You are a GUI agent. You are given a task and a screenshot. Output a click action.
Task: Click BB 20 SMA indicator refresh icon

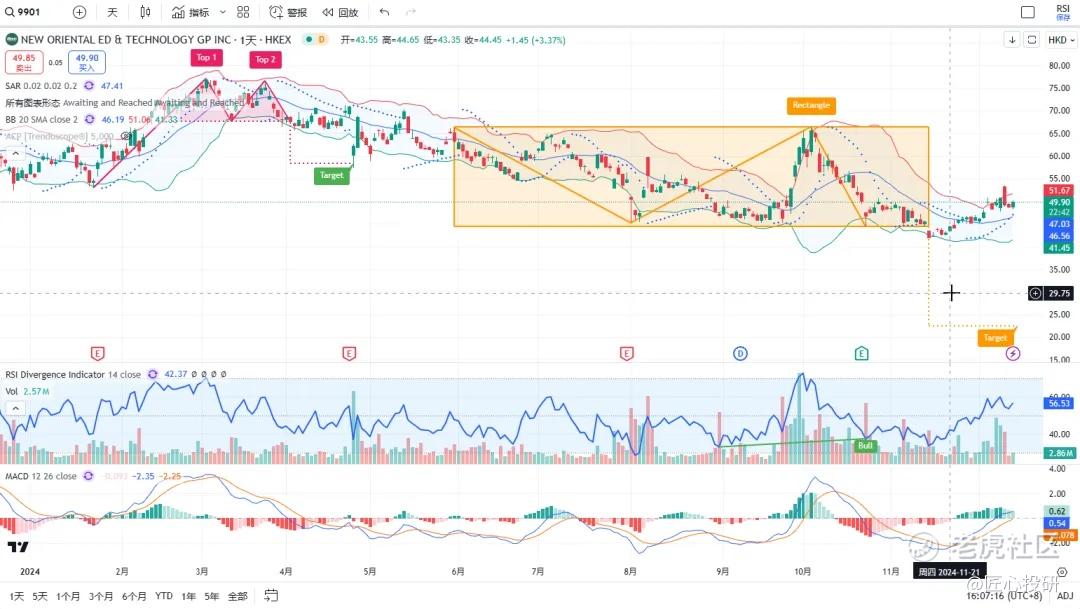[x=90, y=119]
